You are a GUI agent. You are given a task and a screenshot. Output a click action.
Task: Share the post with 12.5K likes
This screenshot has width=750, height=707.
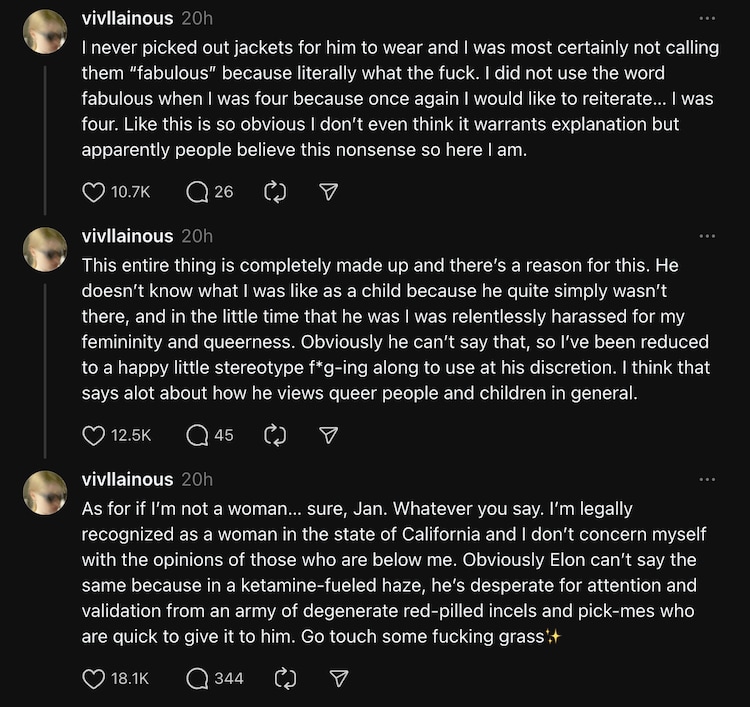(x=327, y=435)
